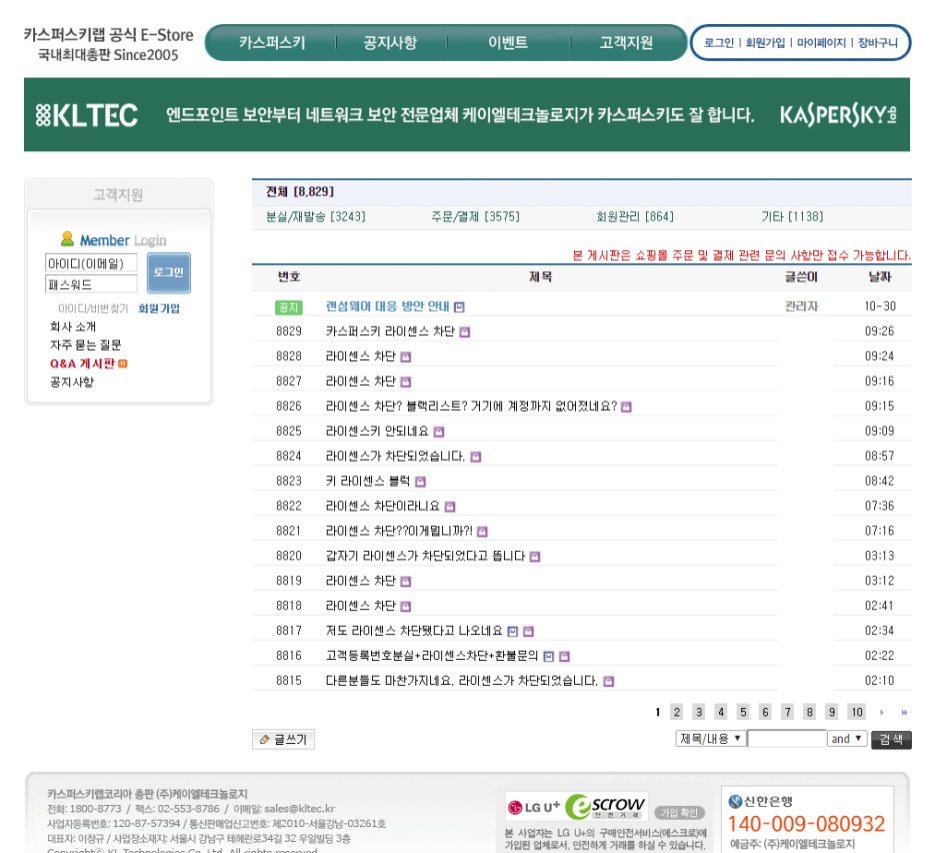Click lock icon on post 8818
The width and height of the screenshot is (947, 853).
point(406,606)
